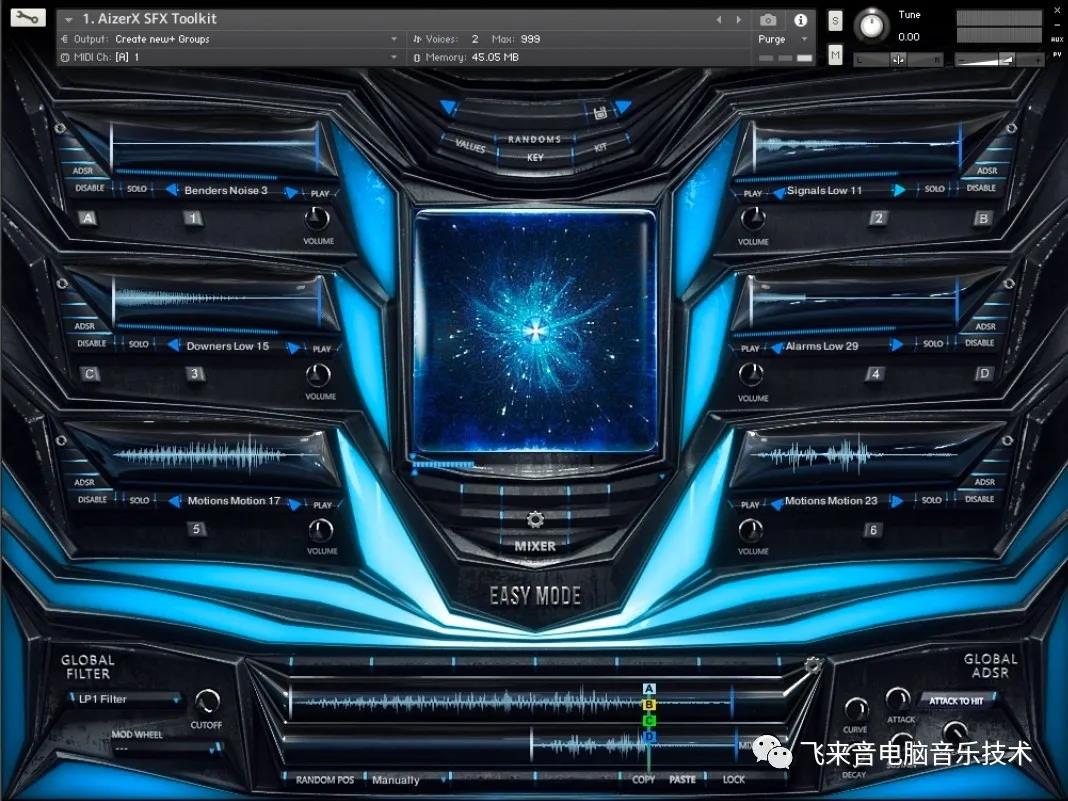Screen dimensions: 1068x801
Task: Open the LP1 Filter type dropdown
Action: click(x=125, y=699)
